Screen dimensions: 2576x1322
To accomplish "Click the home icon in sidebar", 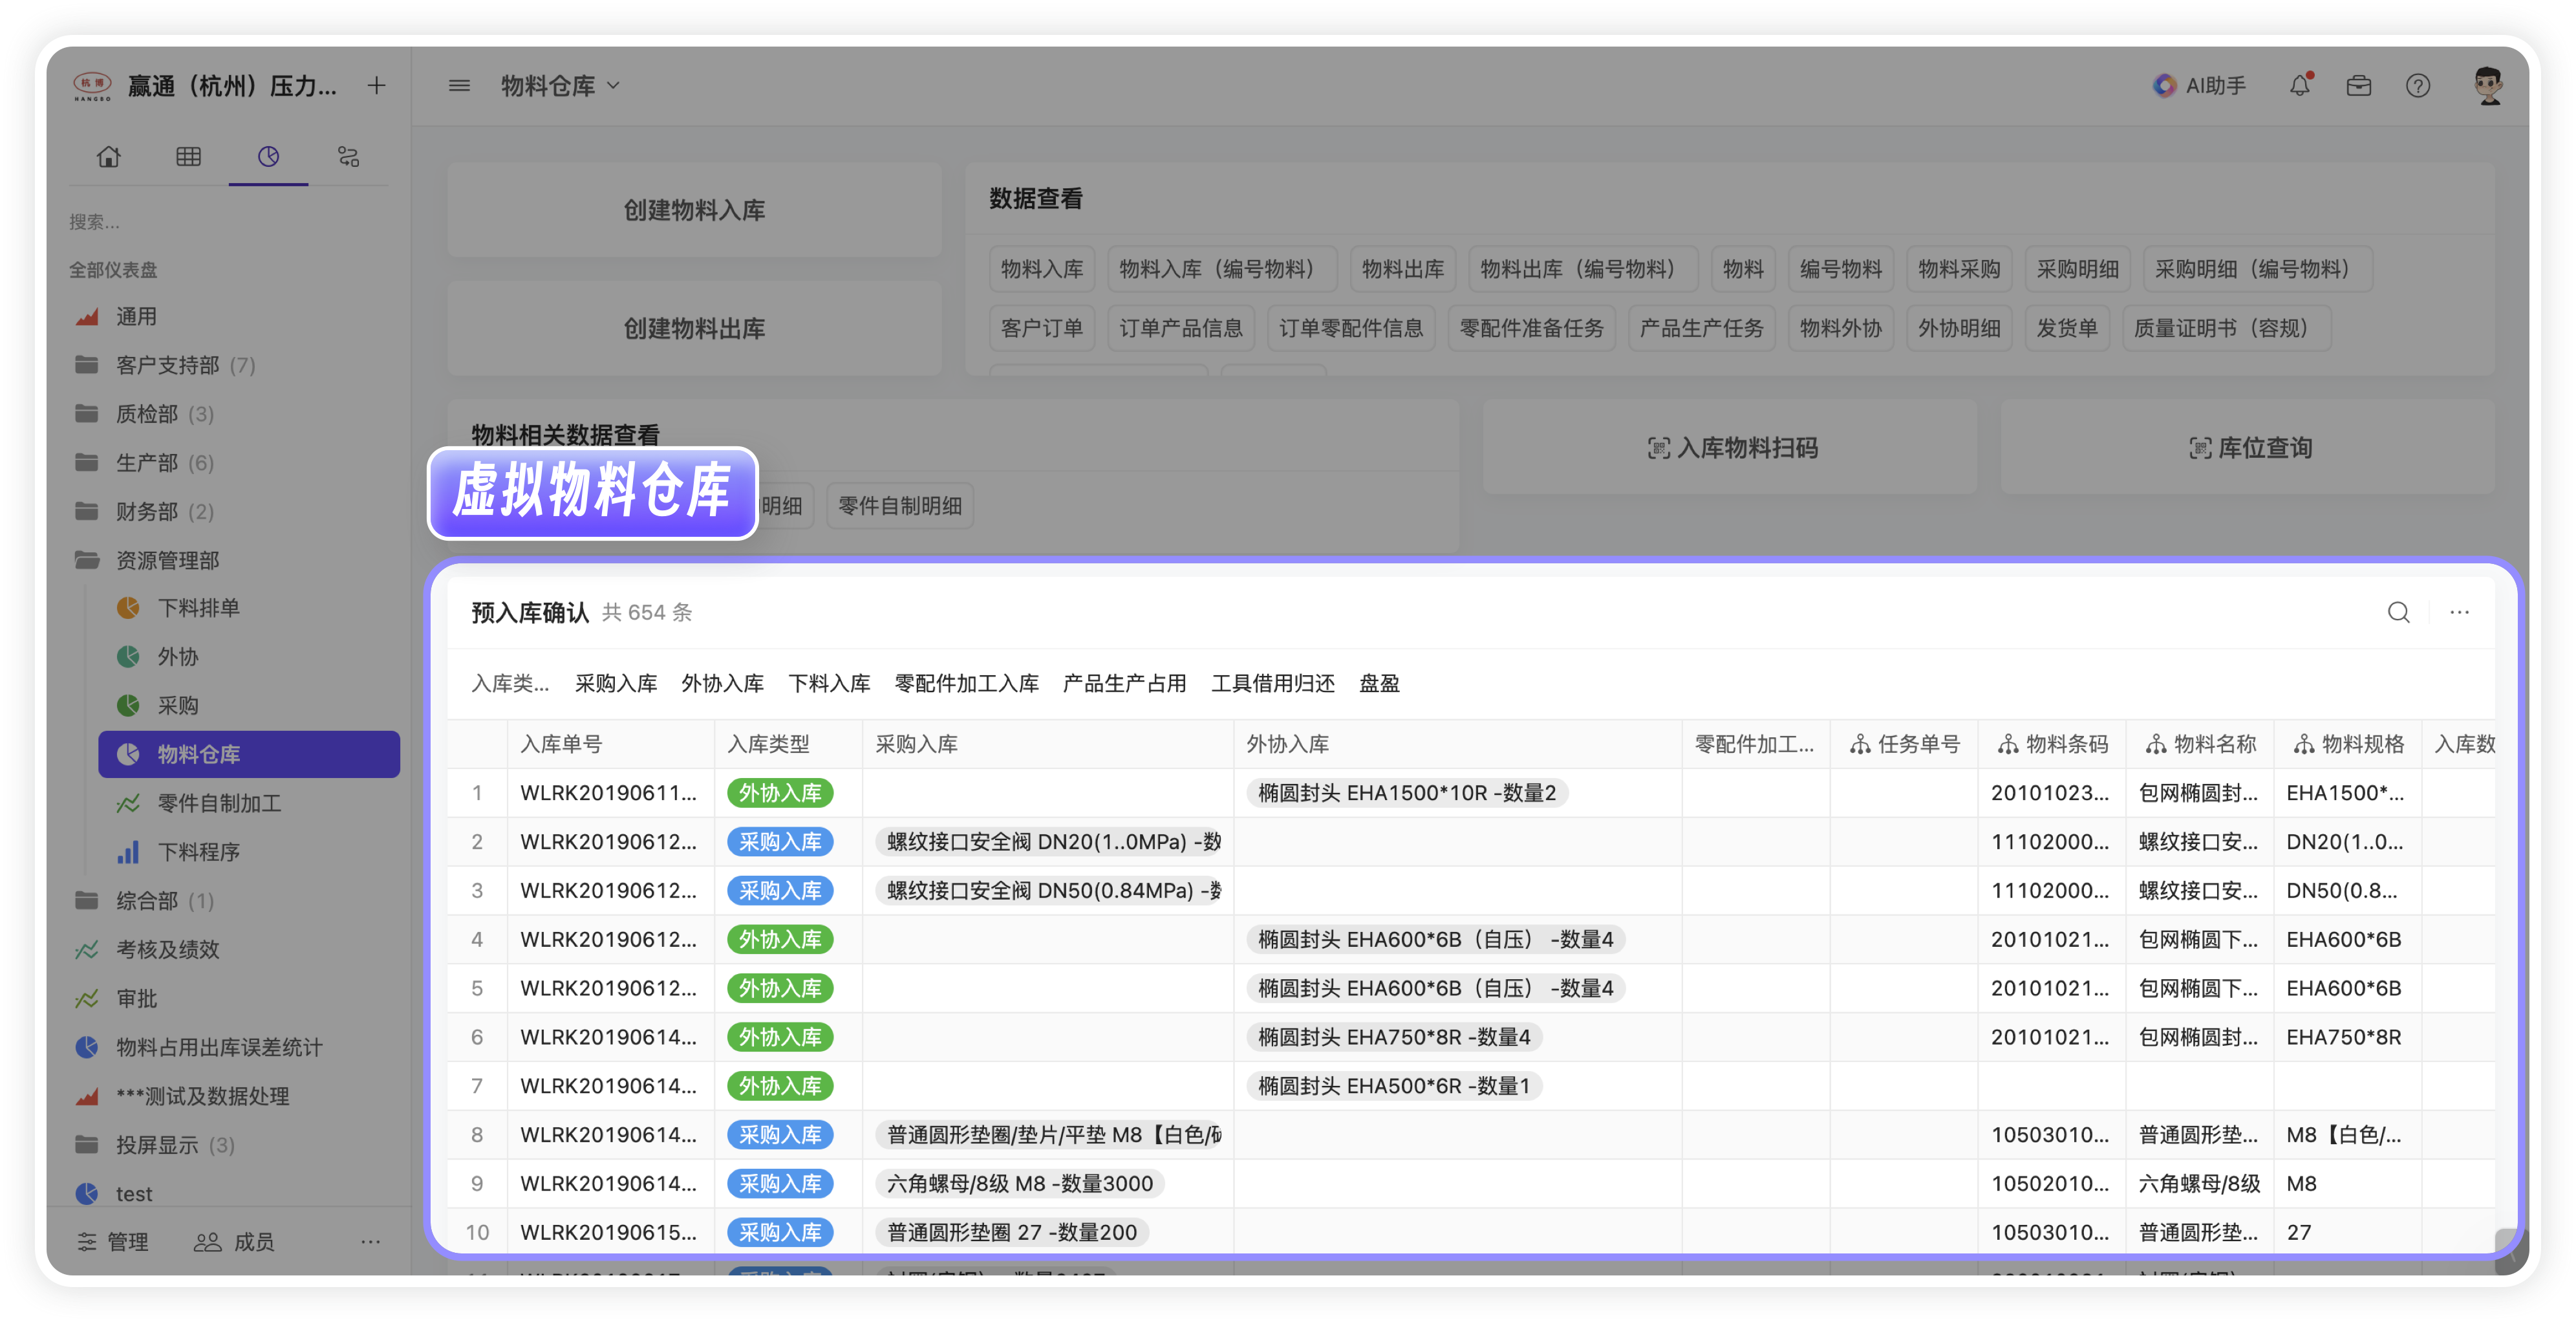I will (x=108, y=157).
